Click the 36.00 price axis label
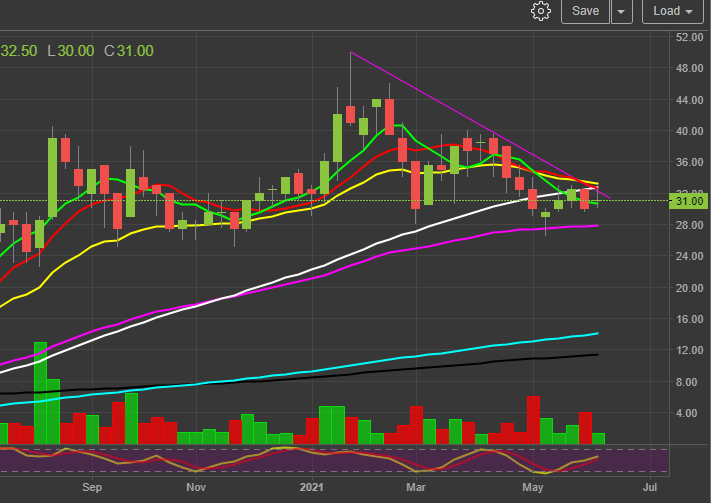 (x=689, y=162)
